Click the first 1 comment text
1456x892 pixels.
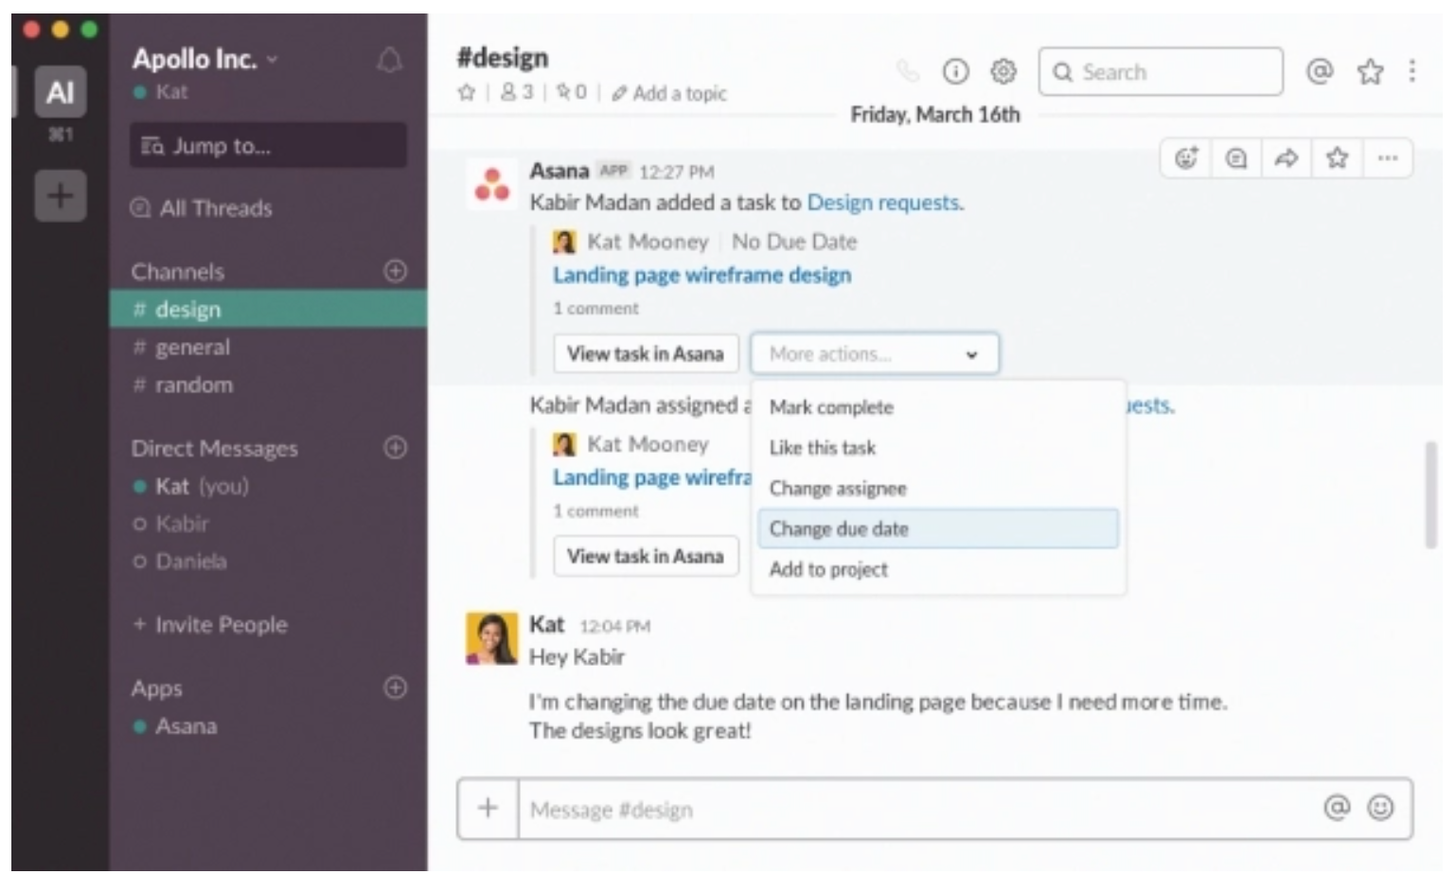pos(596,309)
